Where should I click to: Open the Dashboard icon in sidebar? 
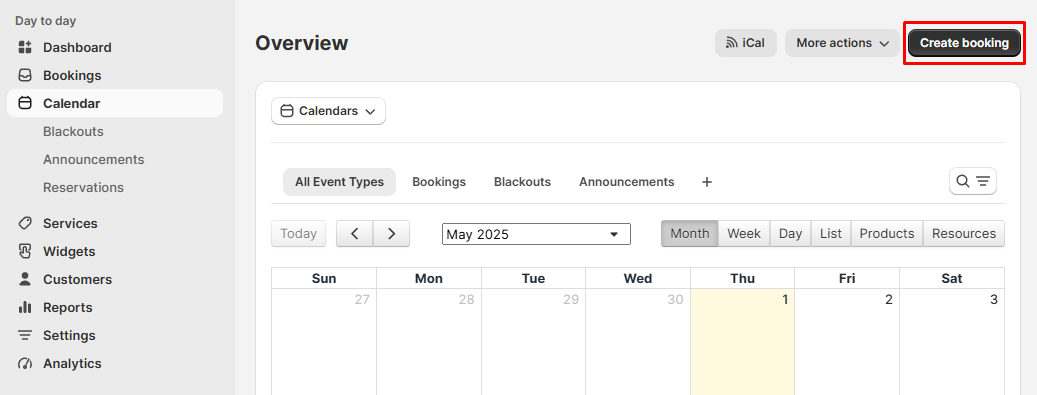(25, 48)
